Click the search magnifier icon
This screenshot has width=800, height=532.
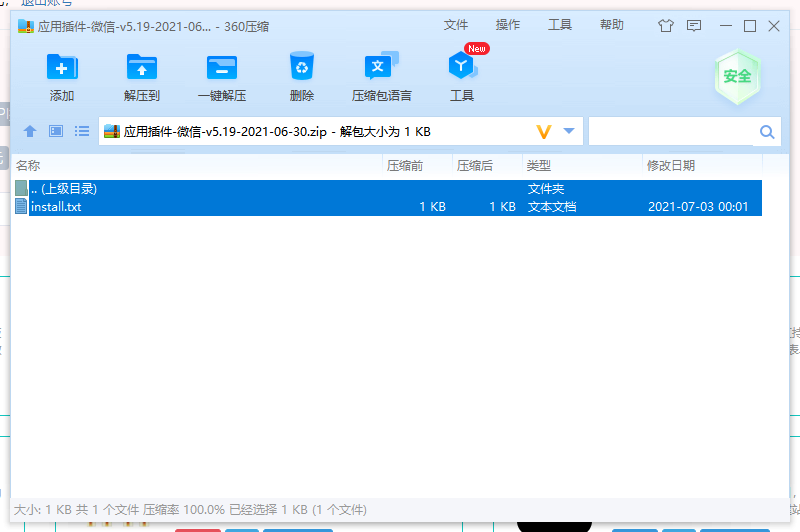(767, 132)
